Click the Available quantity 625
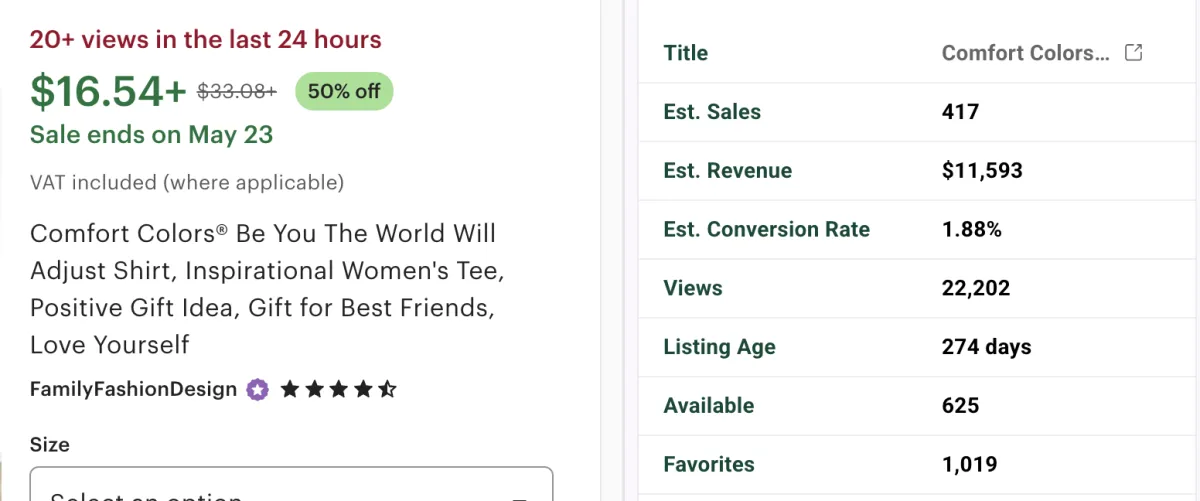This screenshot has height=501, width=1200. point(960,405)
